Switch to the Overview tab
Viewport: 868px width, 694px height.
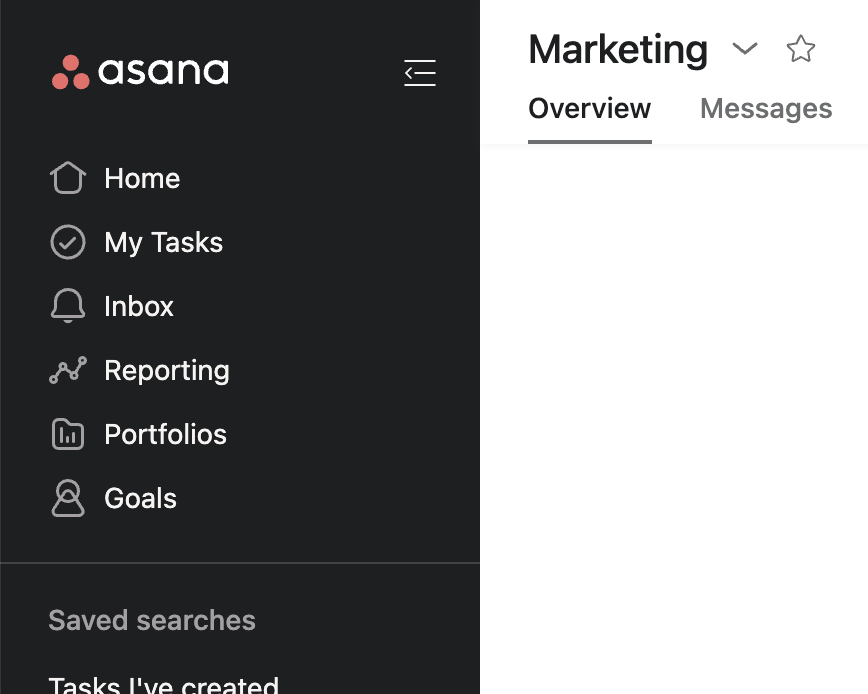(589, 108)
